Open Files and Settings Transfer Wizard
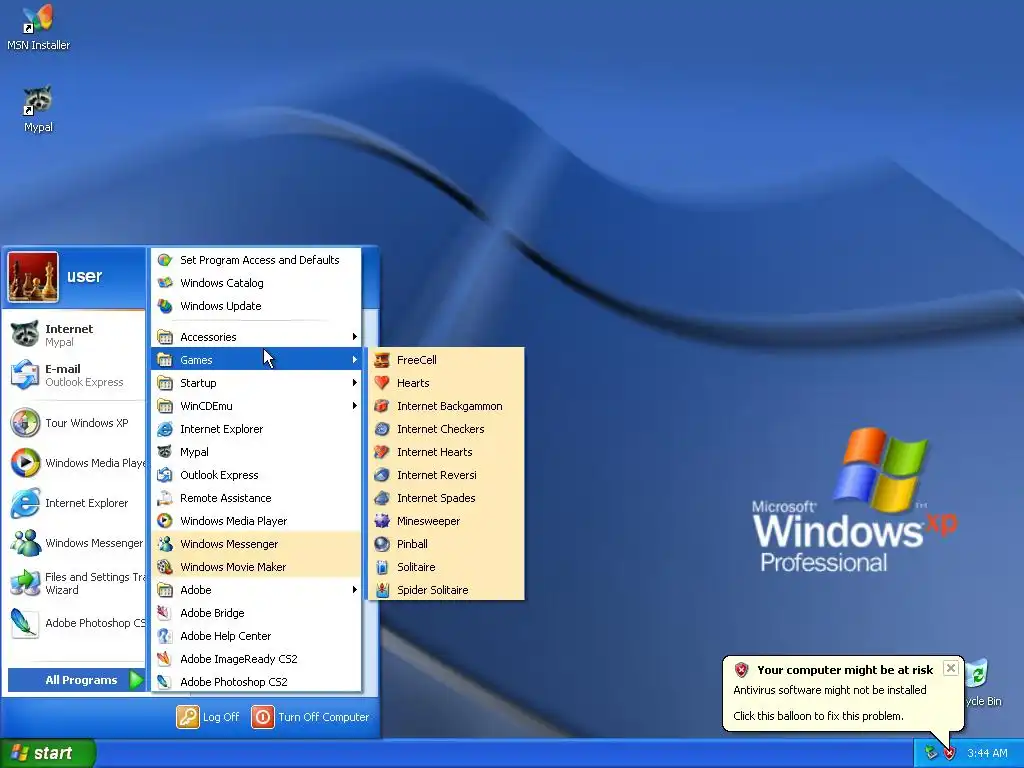 point(74,583)
